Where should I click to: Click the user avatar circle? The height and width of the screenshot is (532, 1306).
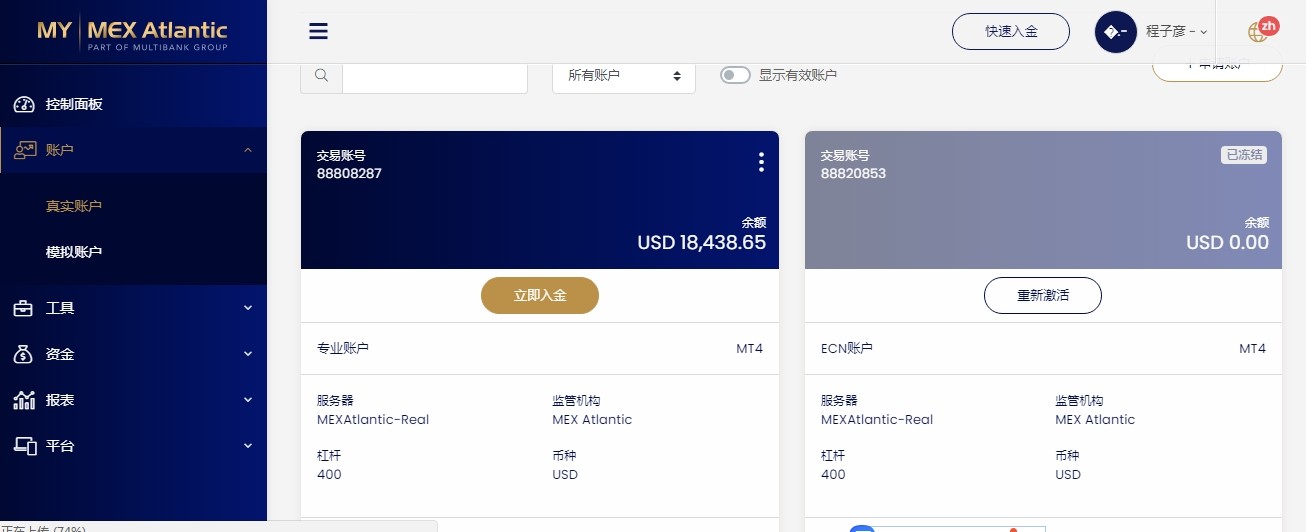pos(1116,32)
